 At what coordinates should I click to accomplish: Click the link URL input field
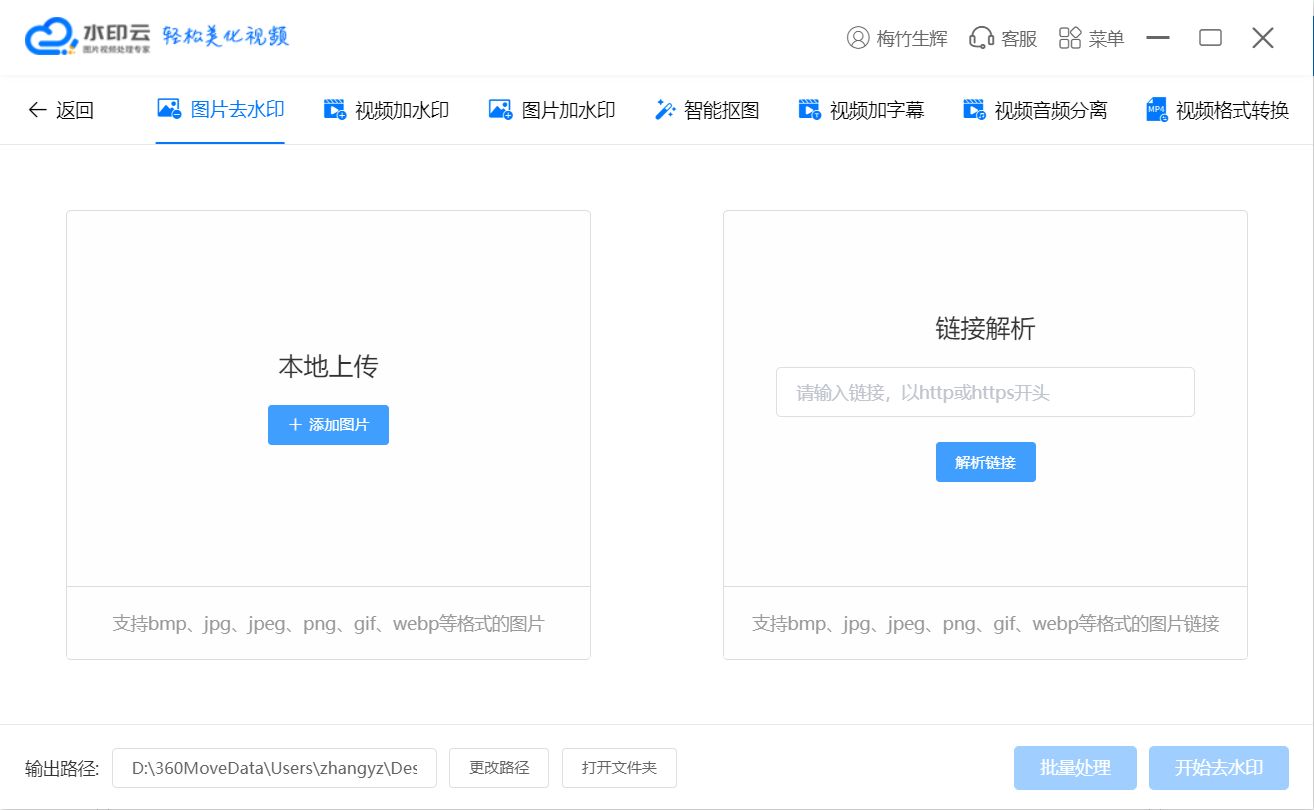[984, 392]
